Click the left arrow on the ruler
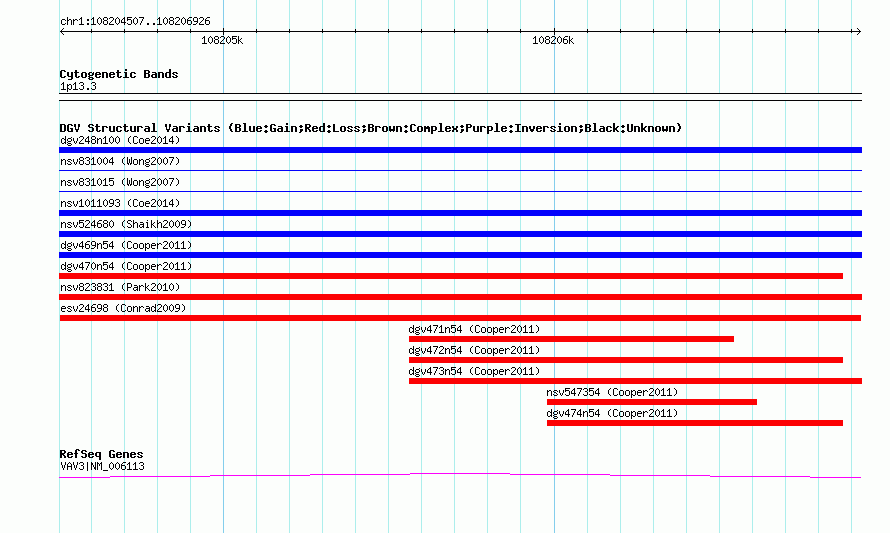This screenshot has width=890, height=533. point(62,31)
